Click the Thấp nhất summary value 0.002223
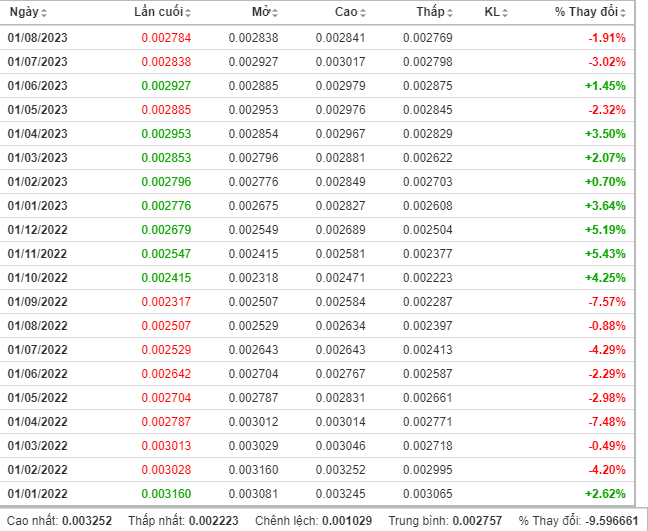The image size is (648, 531). pyautogui.click(x=215, y=521)
